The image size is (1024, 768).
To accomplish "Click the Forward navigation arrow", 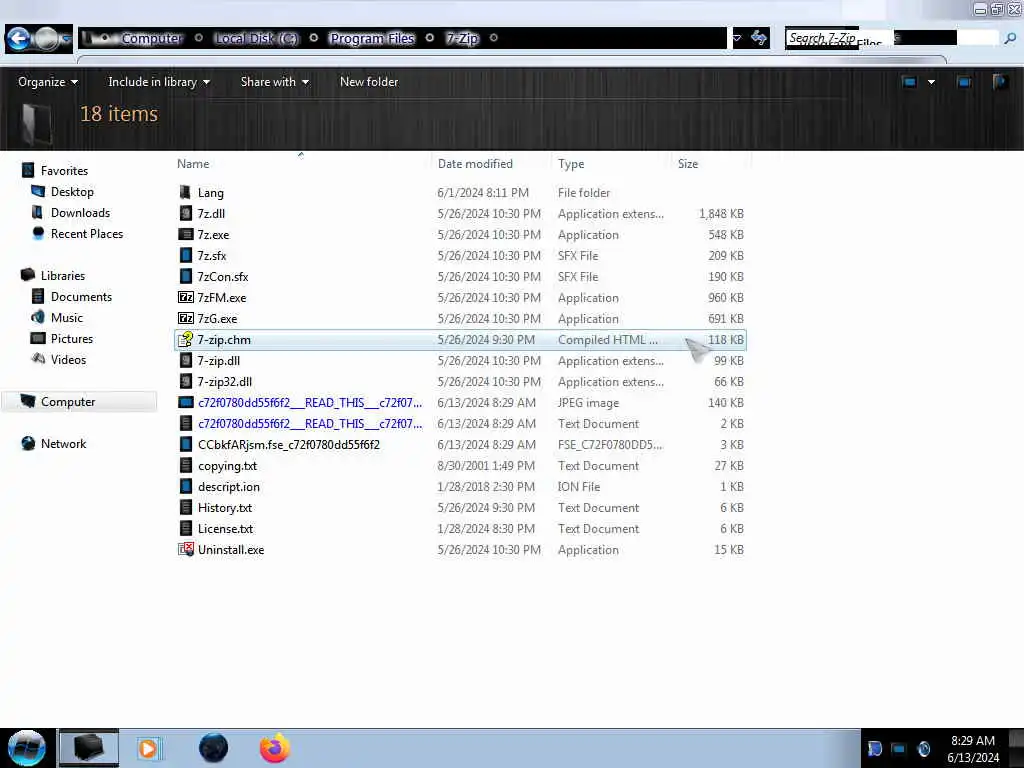I will click(46, 39).
